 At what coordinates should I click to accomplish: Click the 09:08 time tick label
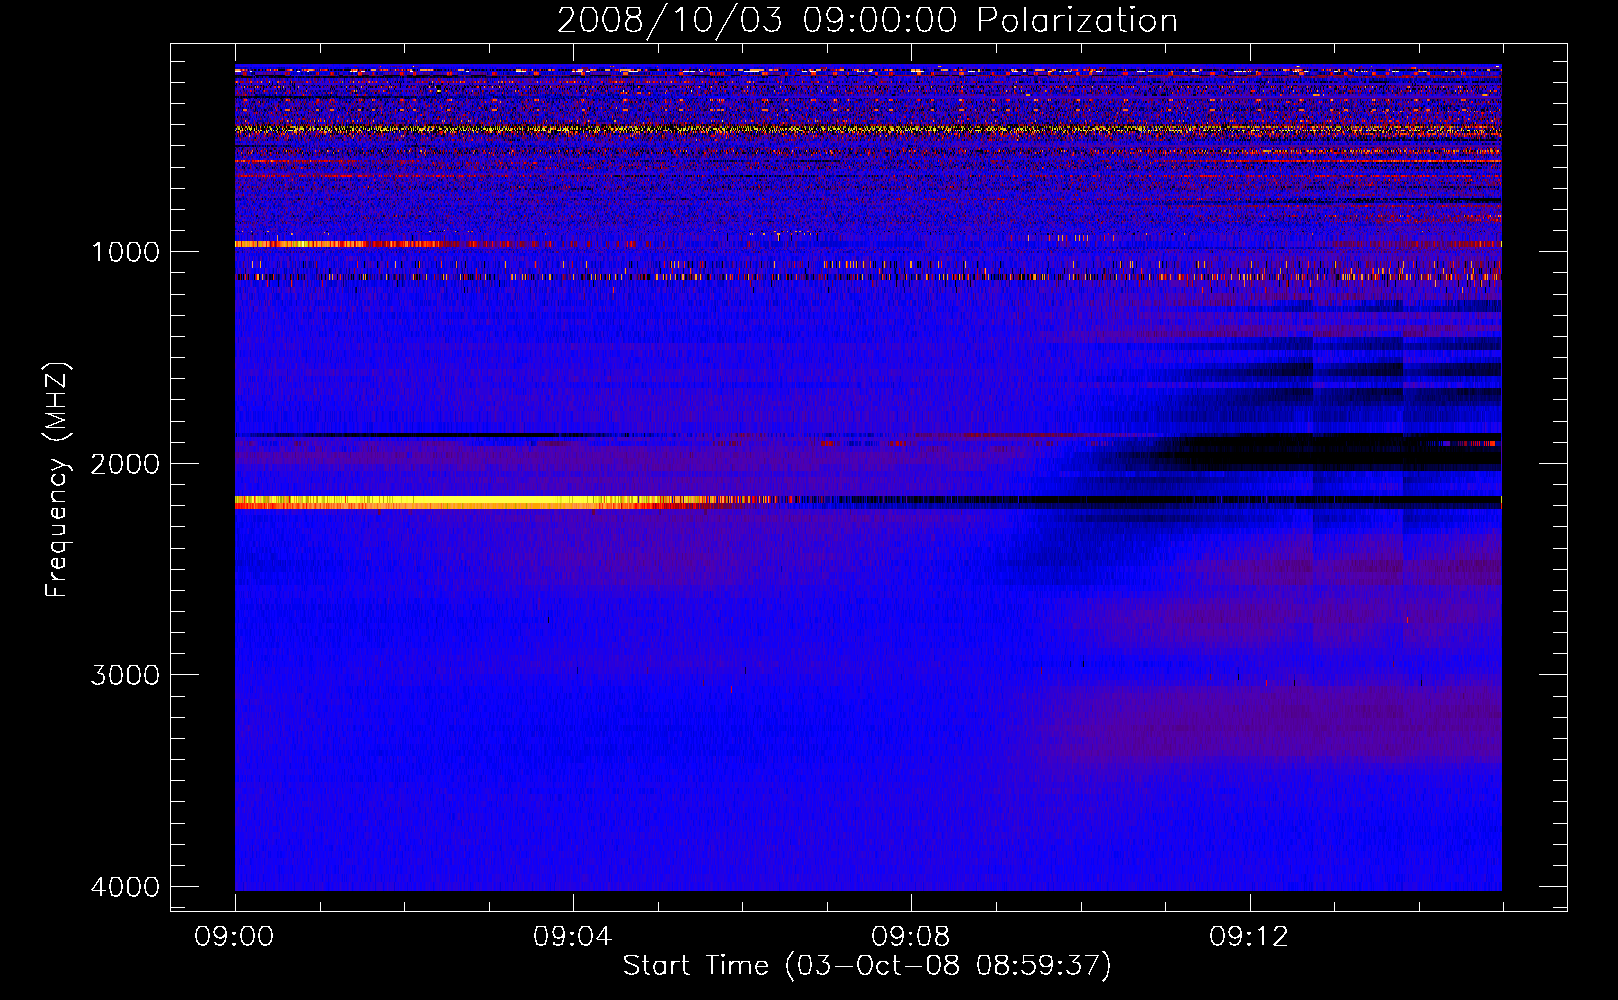[910, 937]
